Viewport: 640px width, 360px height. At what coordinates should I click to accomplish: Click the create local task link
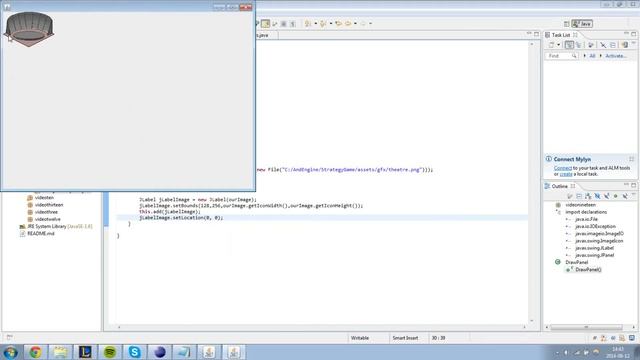click(566, 174)
